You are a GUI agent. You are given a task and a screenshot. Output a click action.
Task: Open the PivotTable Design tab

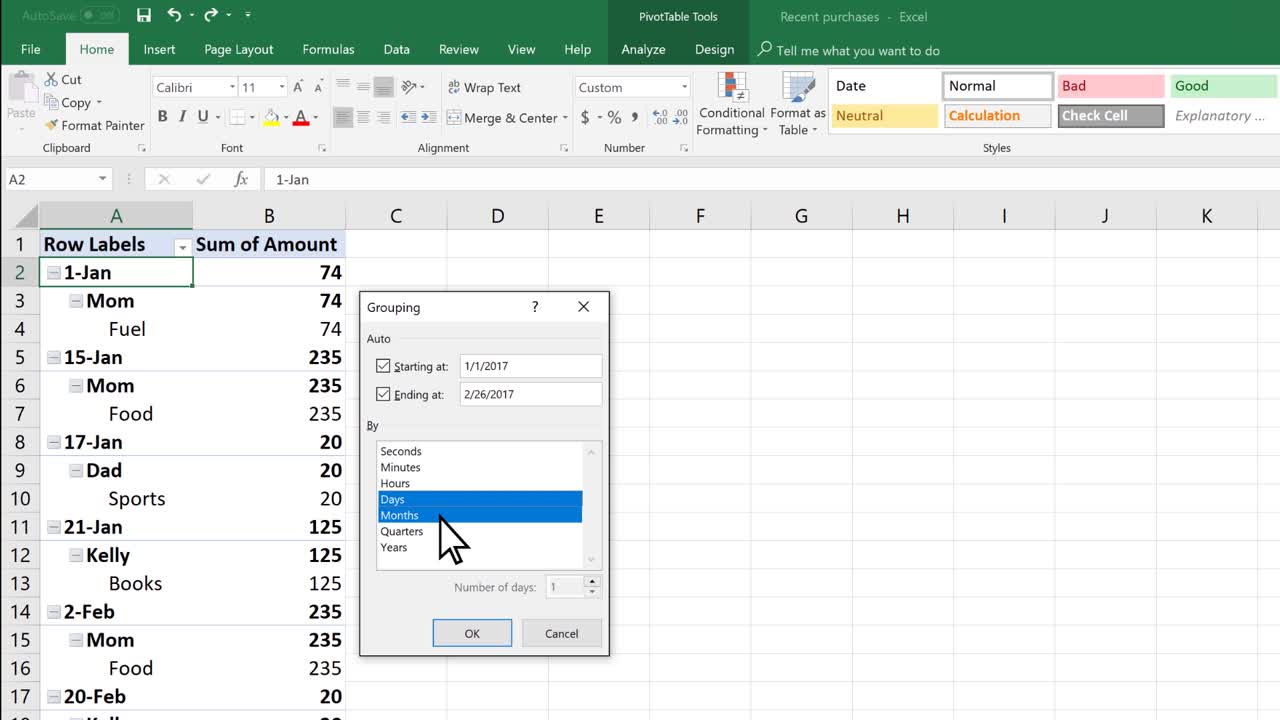714,49
